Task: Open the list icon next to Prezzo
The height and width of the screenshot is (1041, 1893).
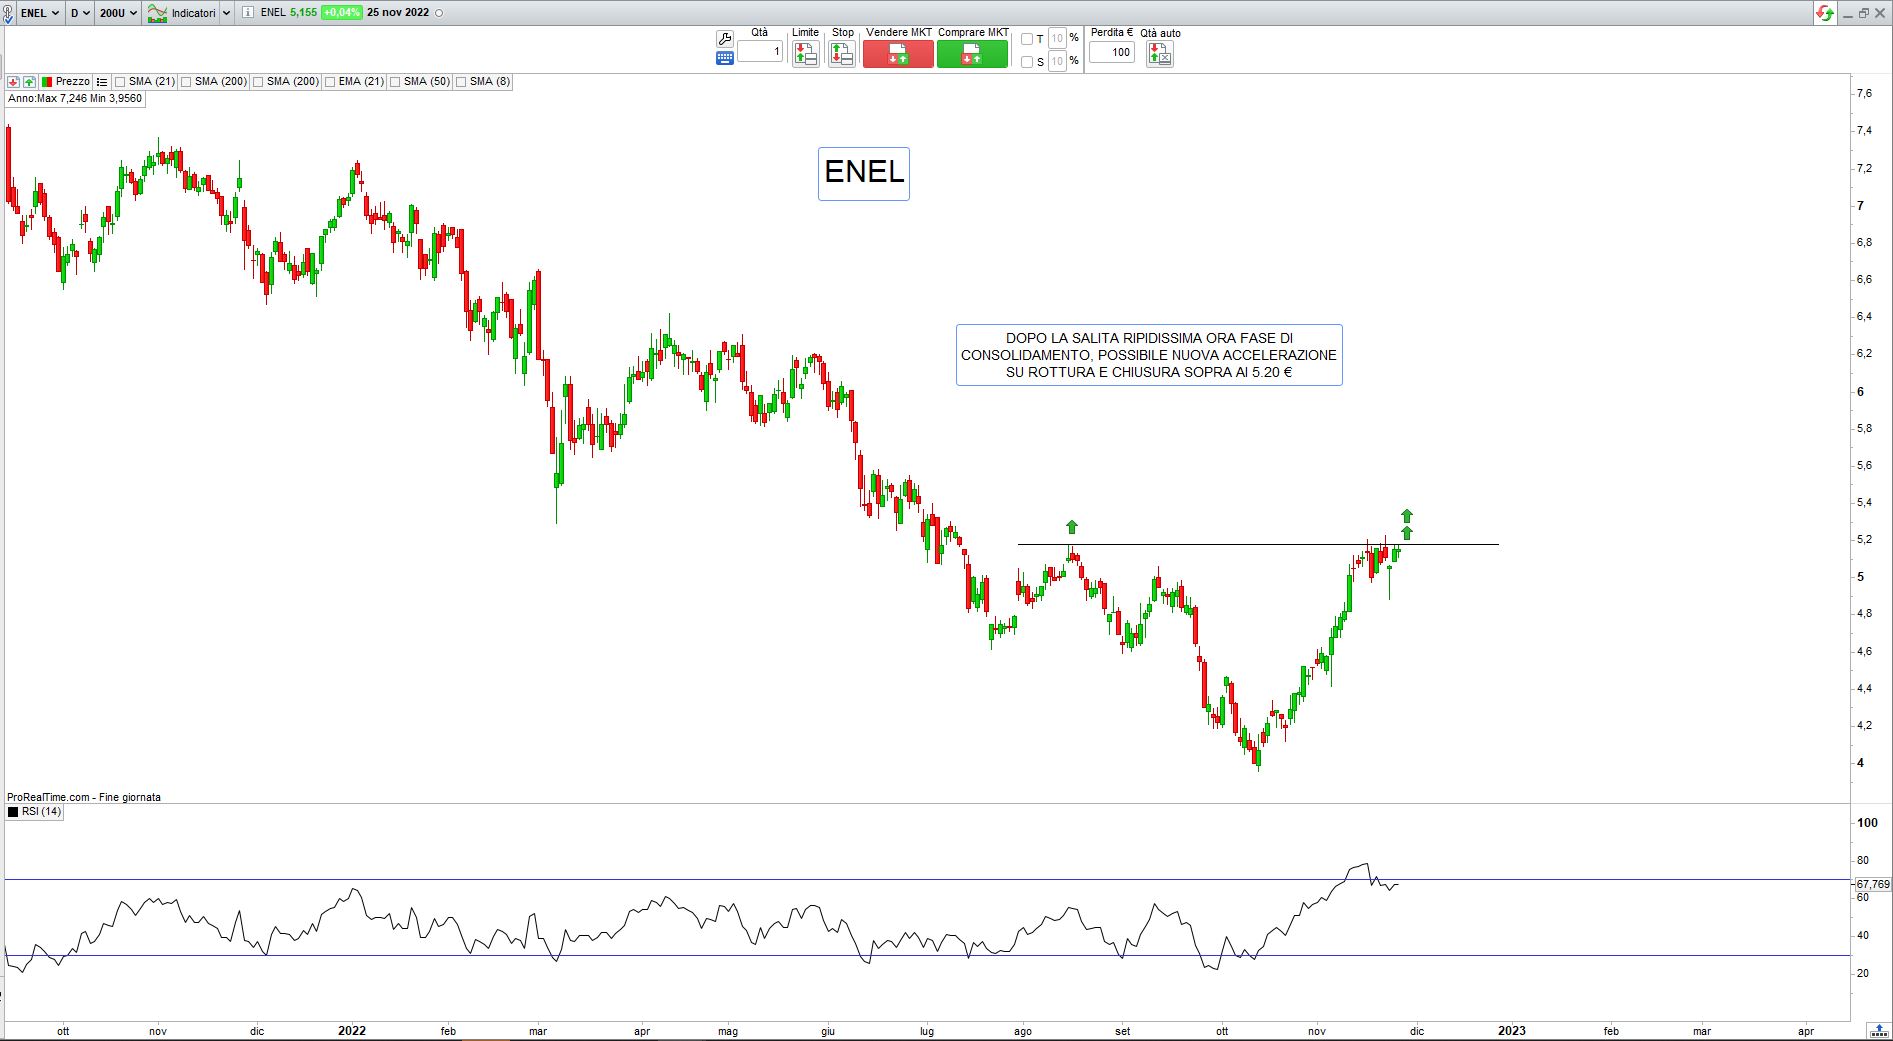Action: pyautogui.click(x=102, y=82)
